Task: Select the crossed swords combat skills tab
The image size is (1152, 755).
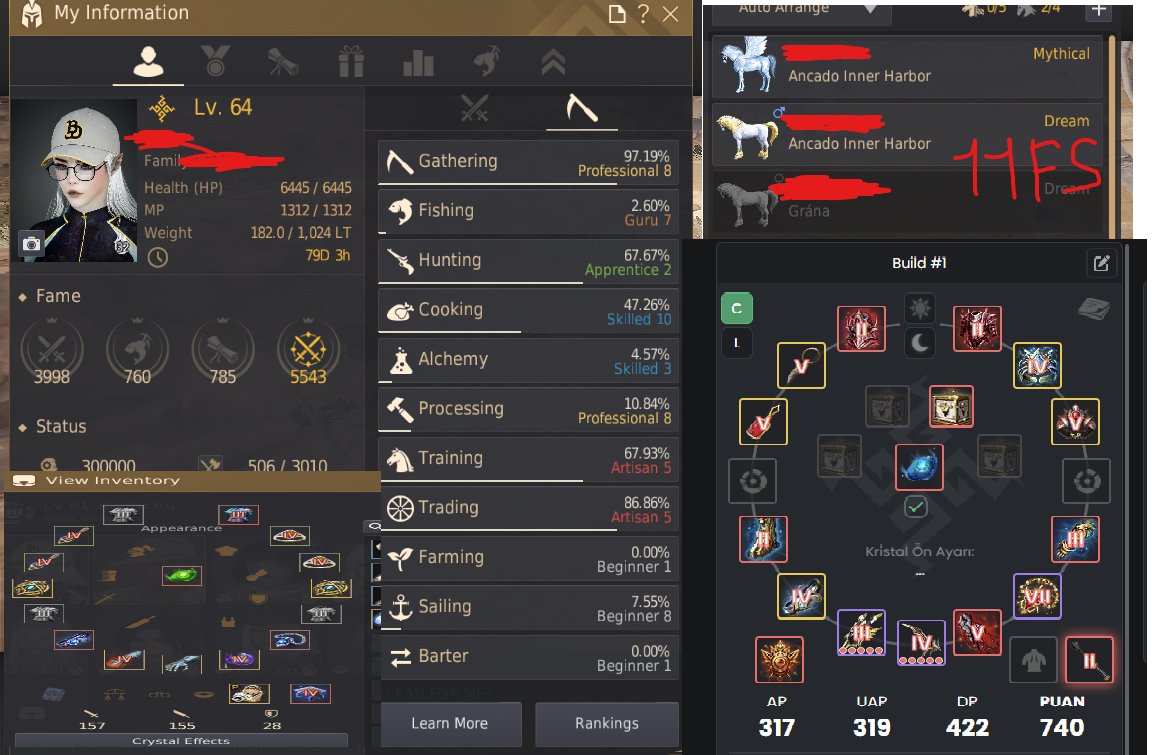Action: (475, 109)
